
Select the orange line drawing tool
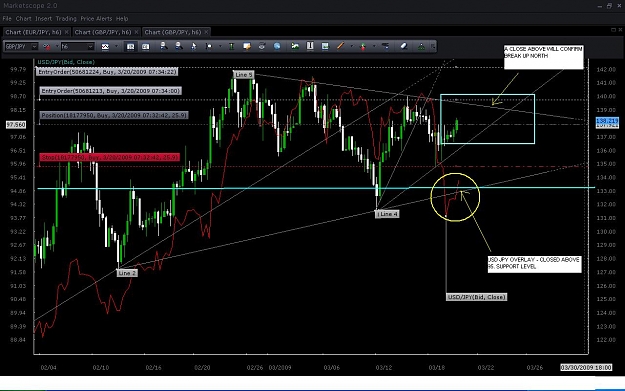click(x=340, y=47)
